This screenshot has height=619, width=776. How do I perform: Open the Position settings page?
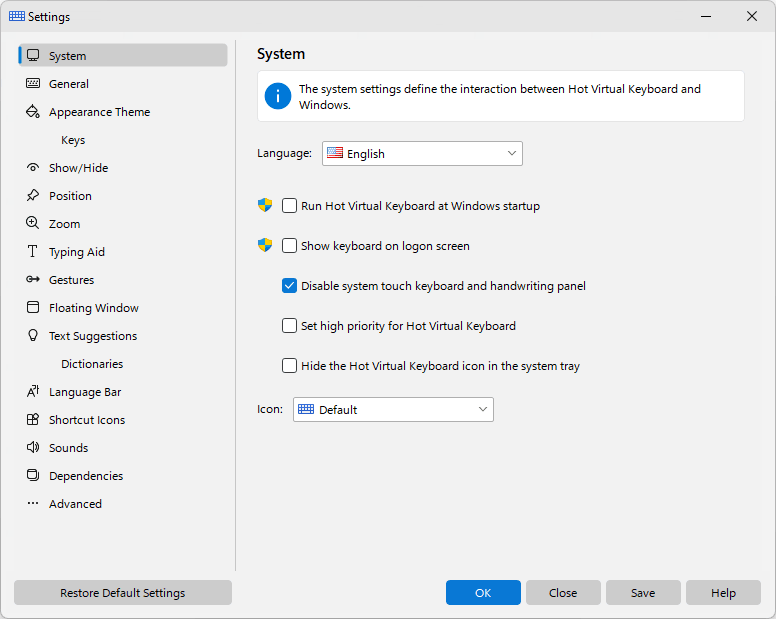(x=123, y=196)
